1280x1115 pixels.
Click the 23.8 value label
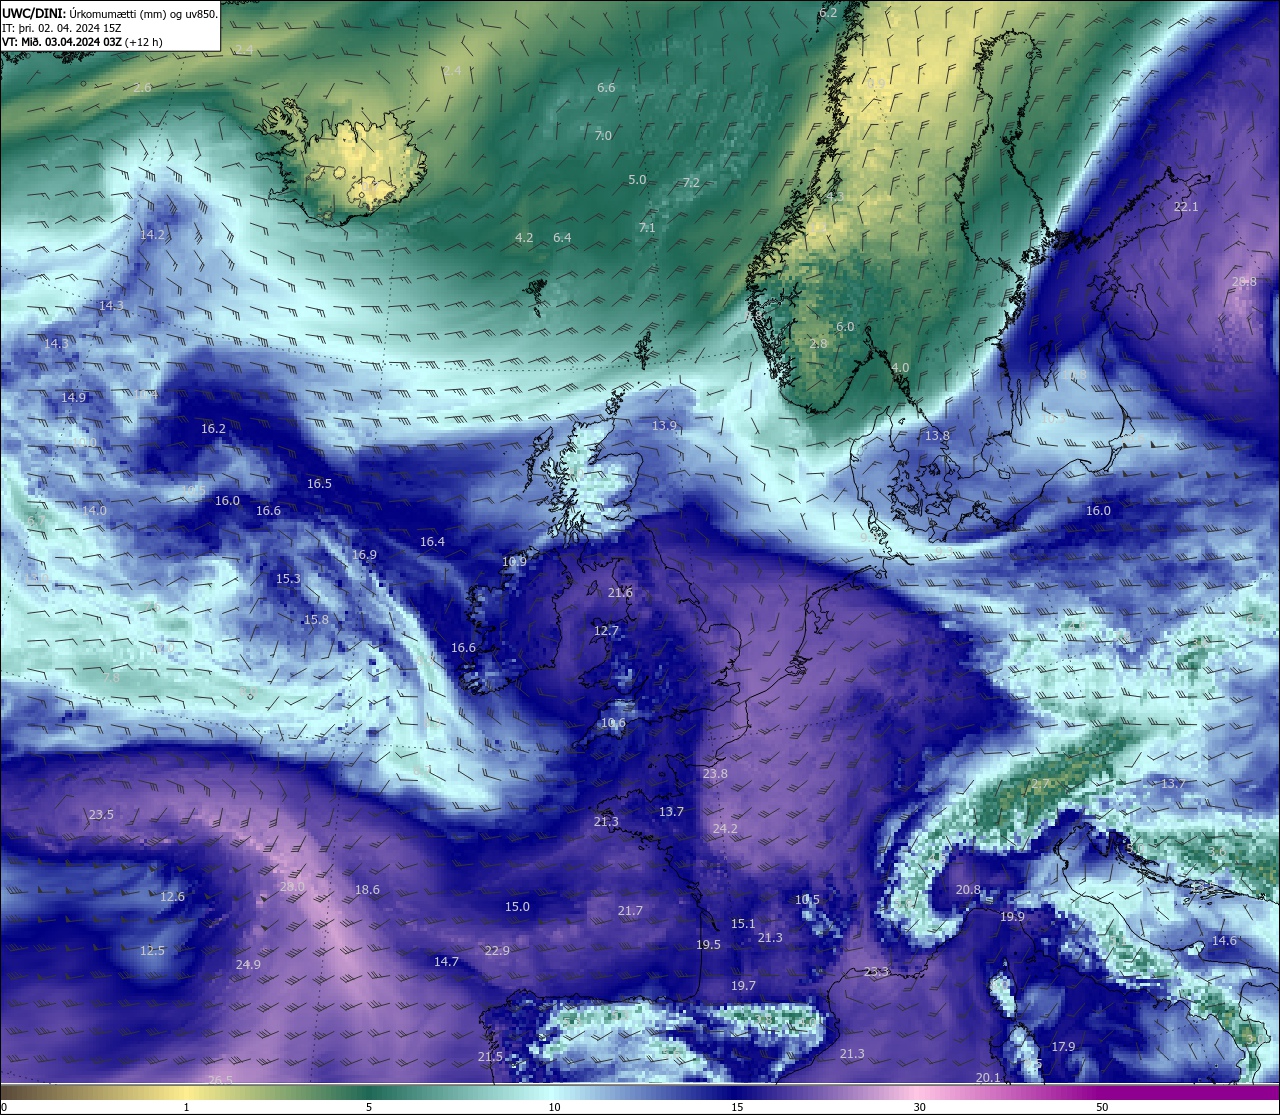pyautogui.click(x=715, y=774)
